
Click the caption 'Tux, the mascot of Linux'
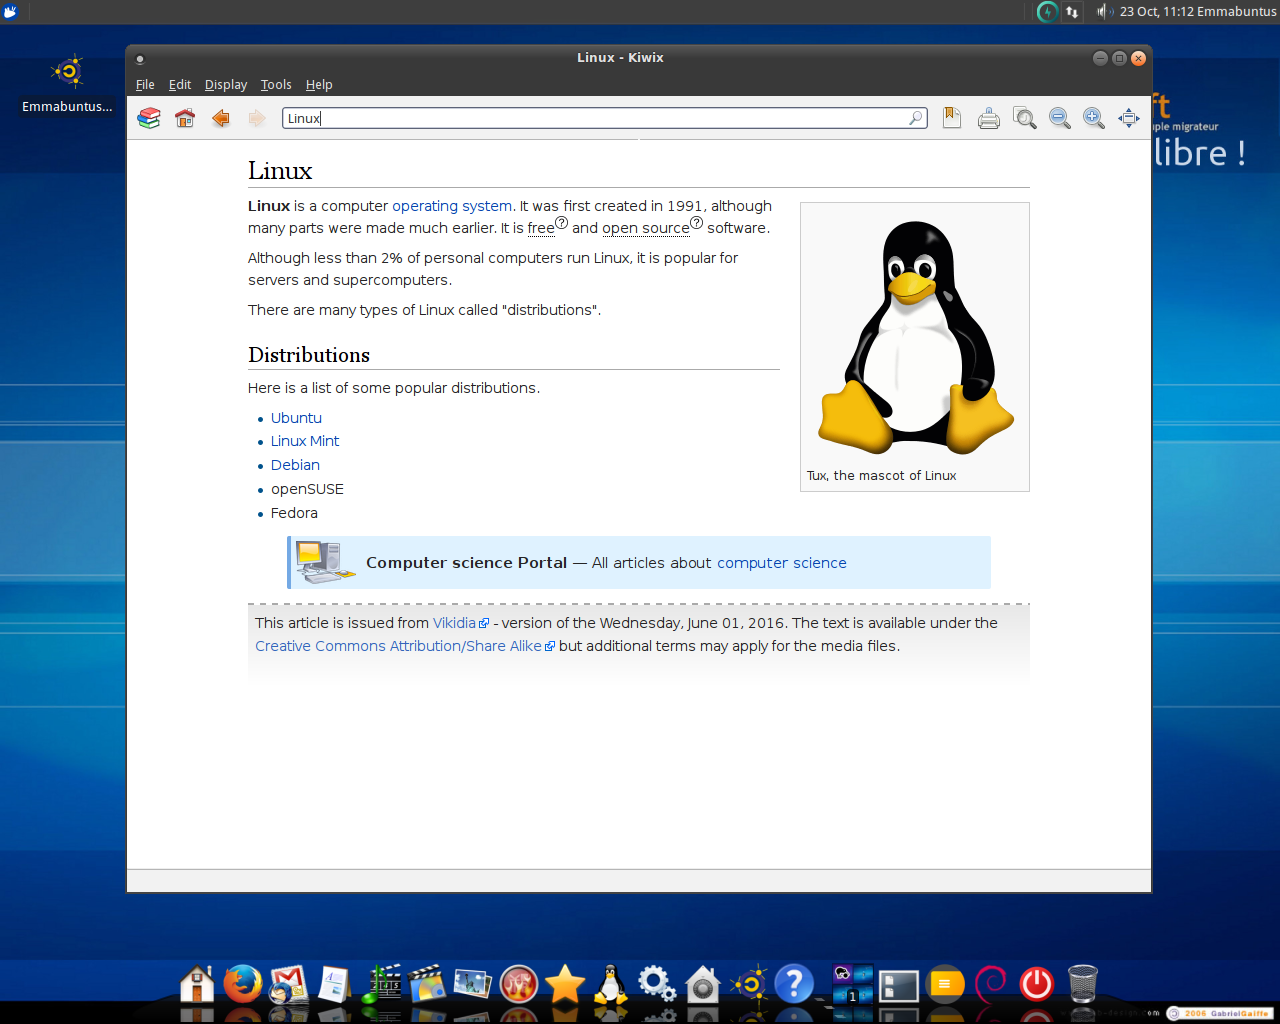pos(882,476)
